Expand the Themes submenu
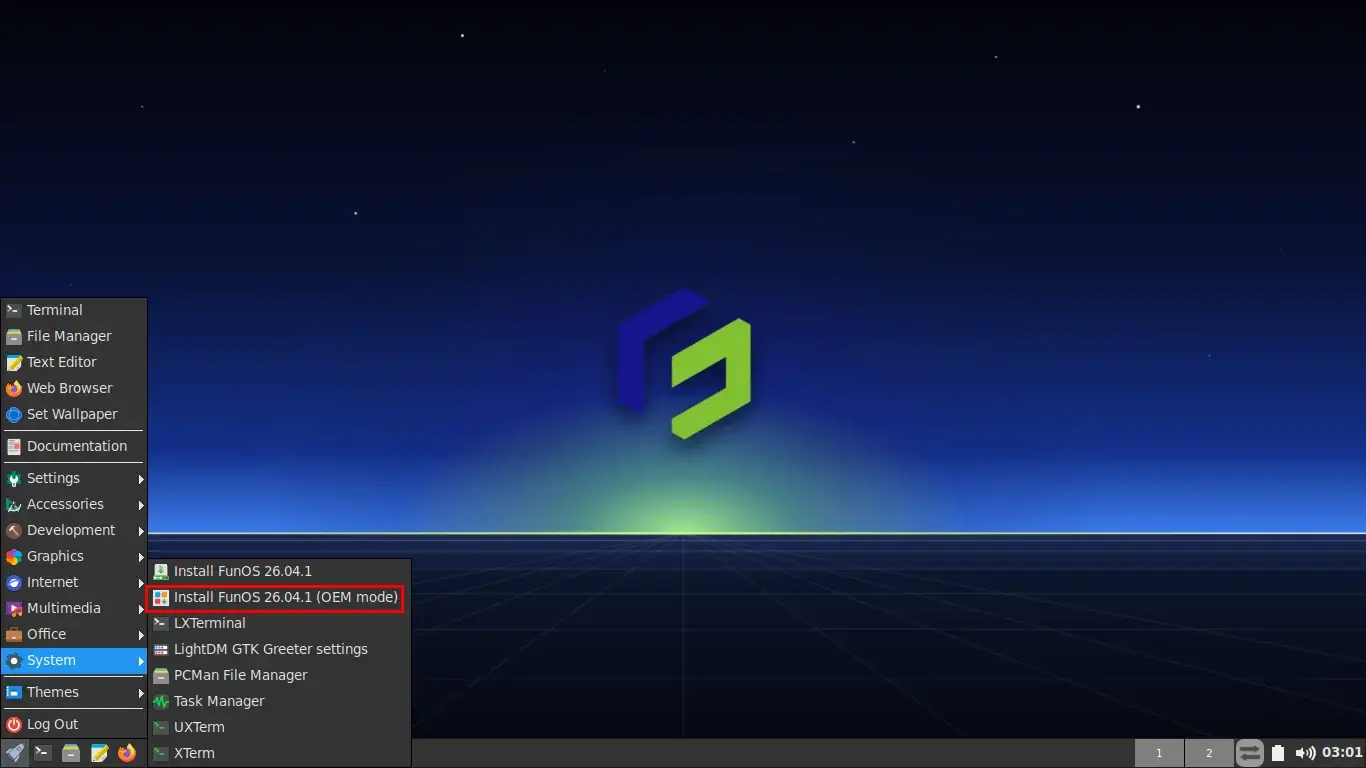Image resolution: width=1366 pixels, height=768 pixels. pyautogui.click(x=74, y=692)
